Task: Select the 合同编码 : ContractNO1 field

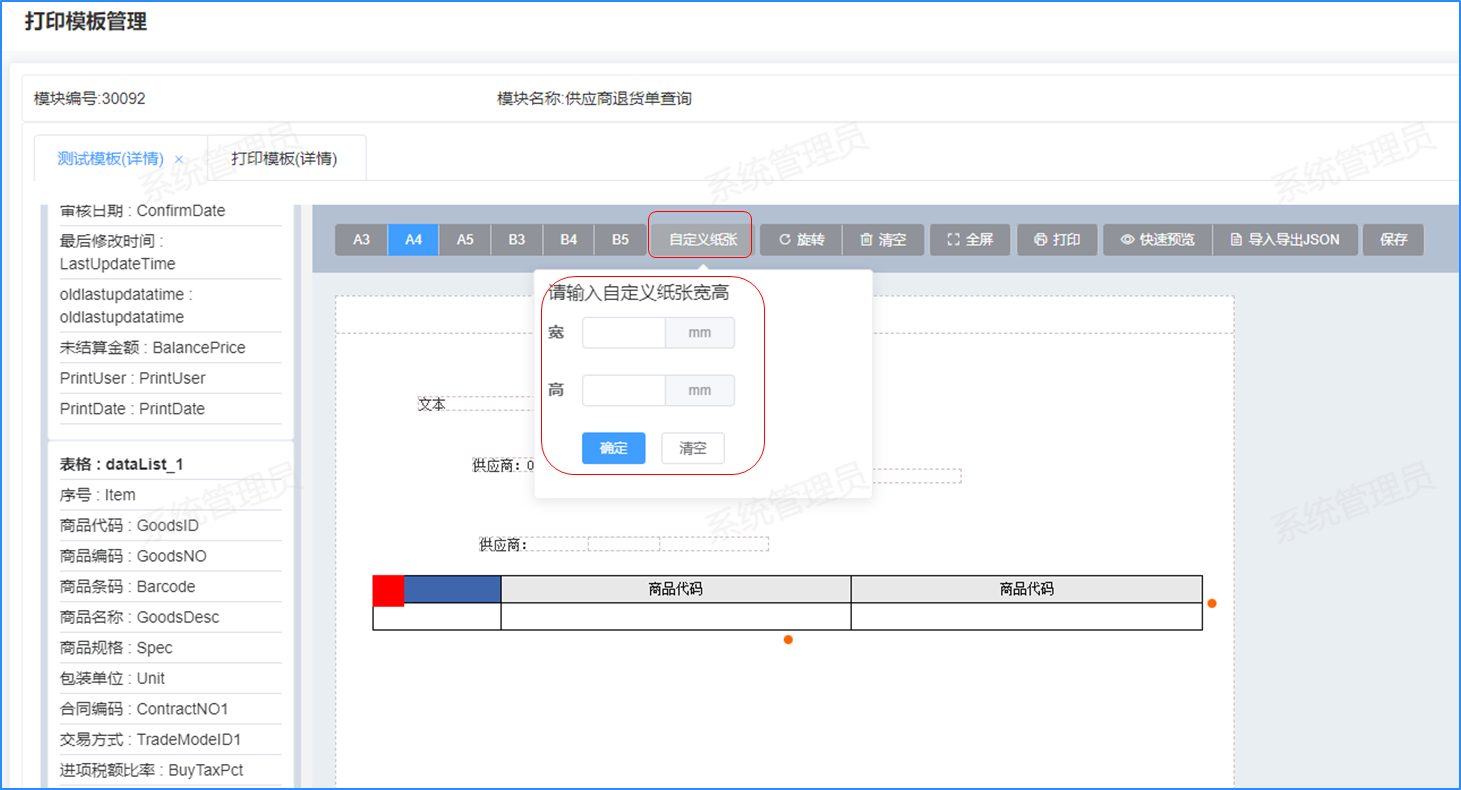Action: point(170,709)
